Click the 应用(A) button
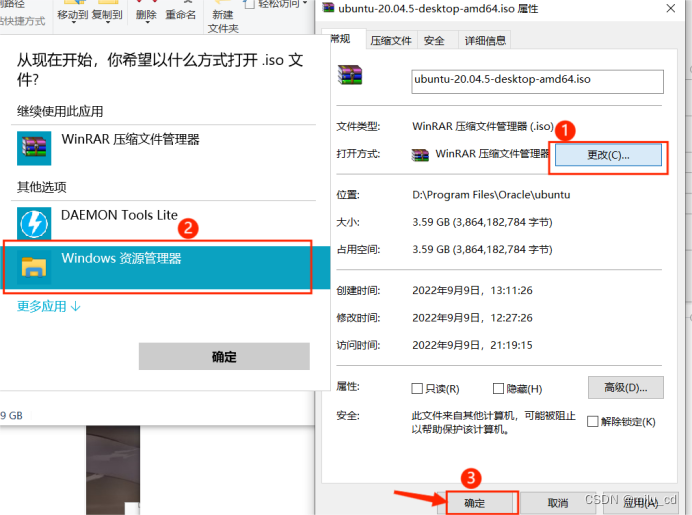 pos(640,503)
